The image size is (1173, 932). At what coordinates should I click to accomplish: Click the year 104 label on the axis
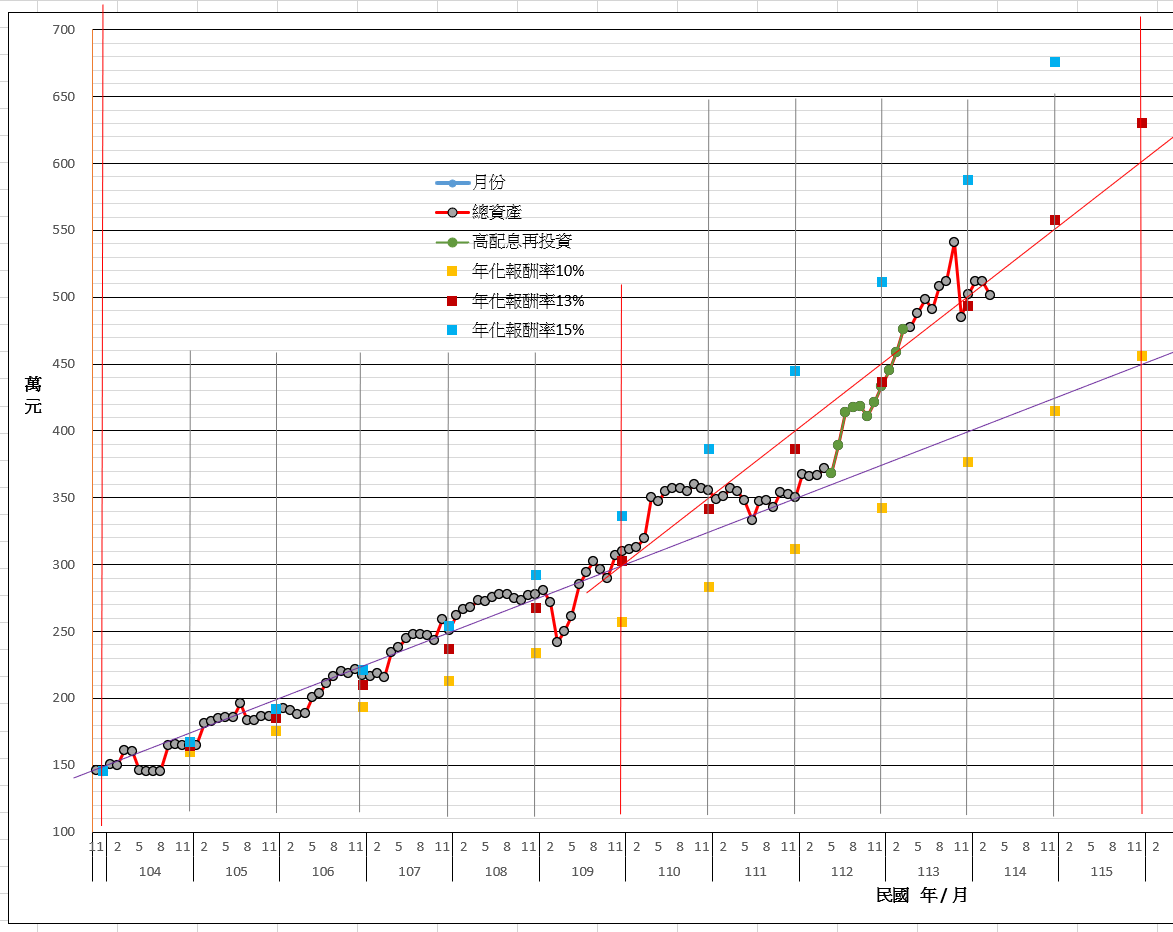[x=150, y=872]
